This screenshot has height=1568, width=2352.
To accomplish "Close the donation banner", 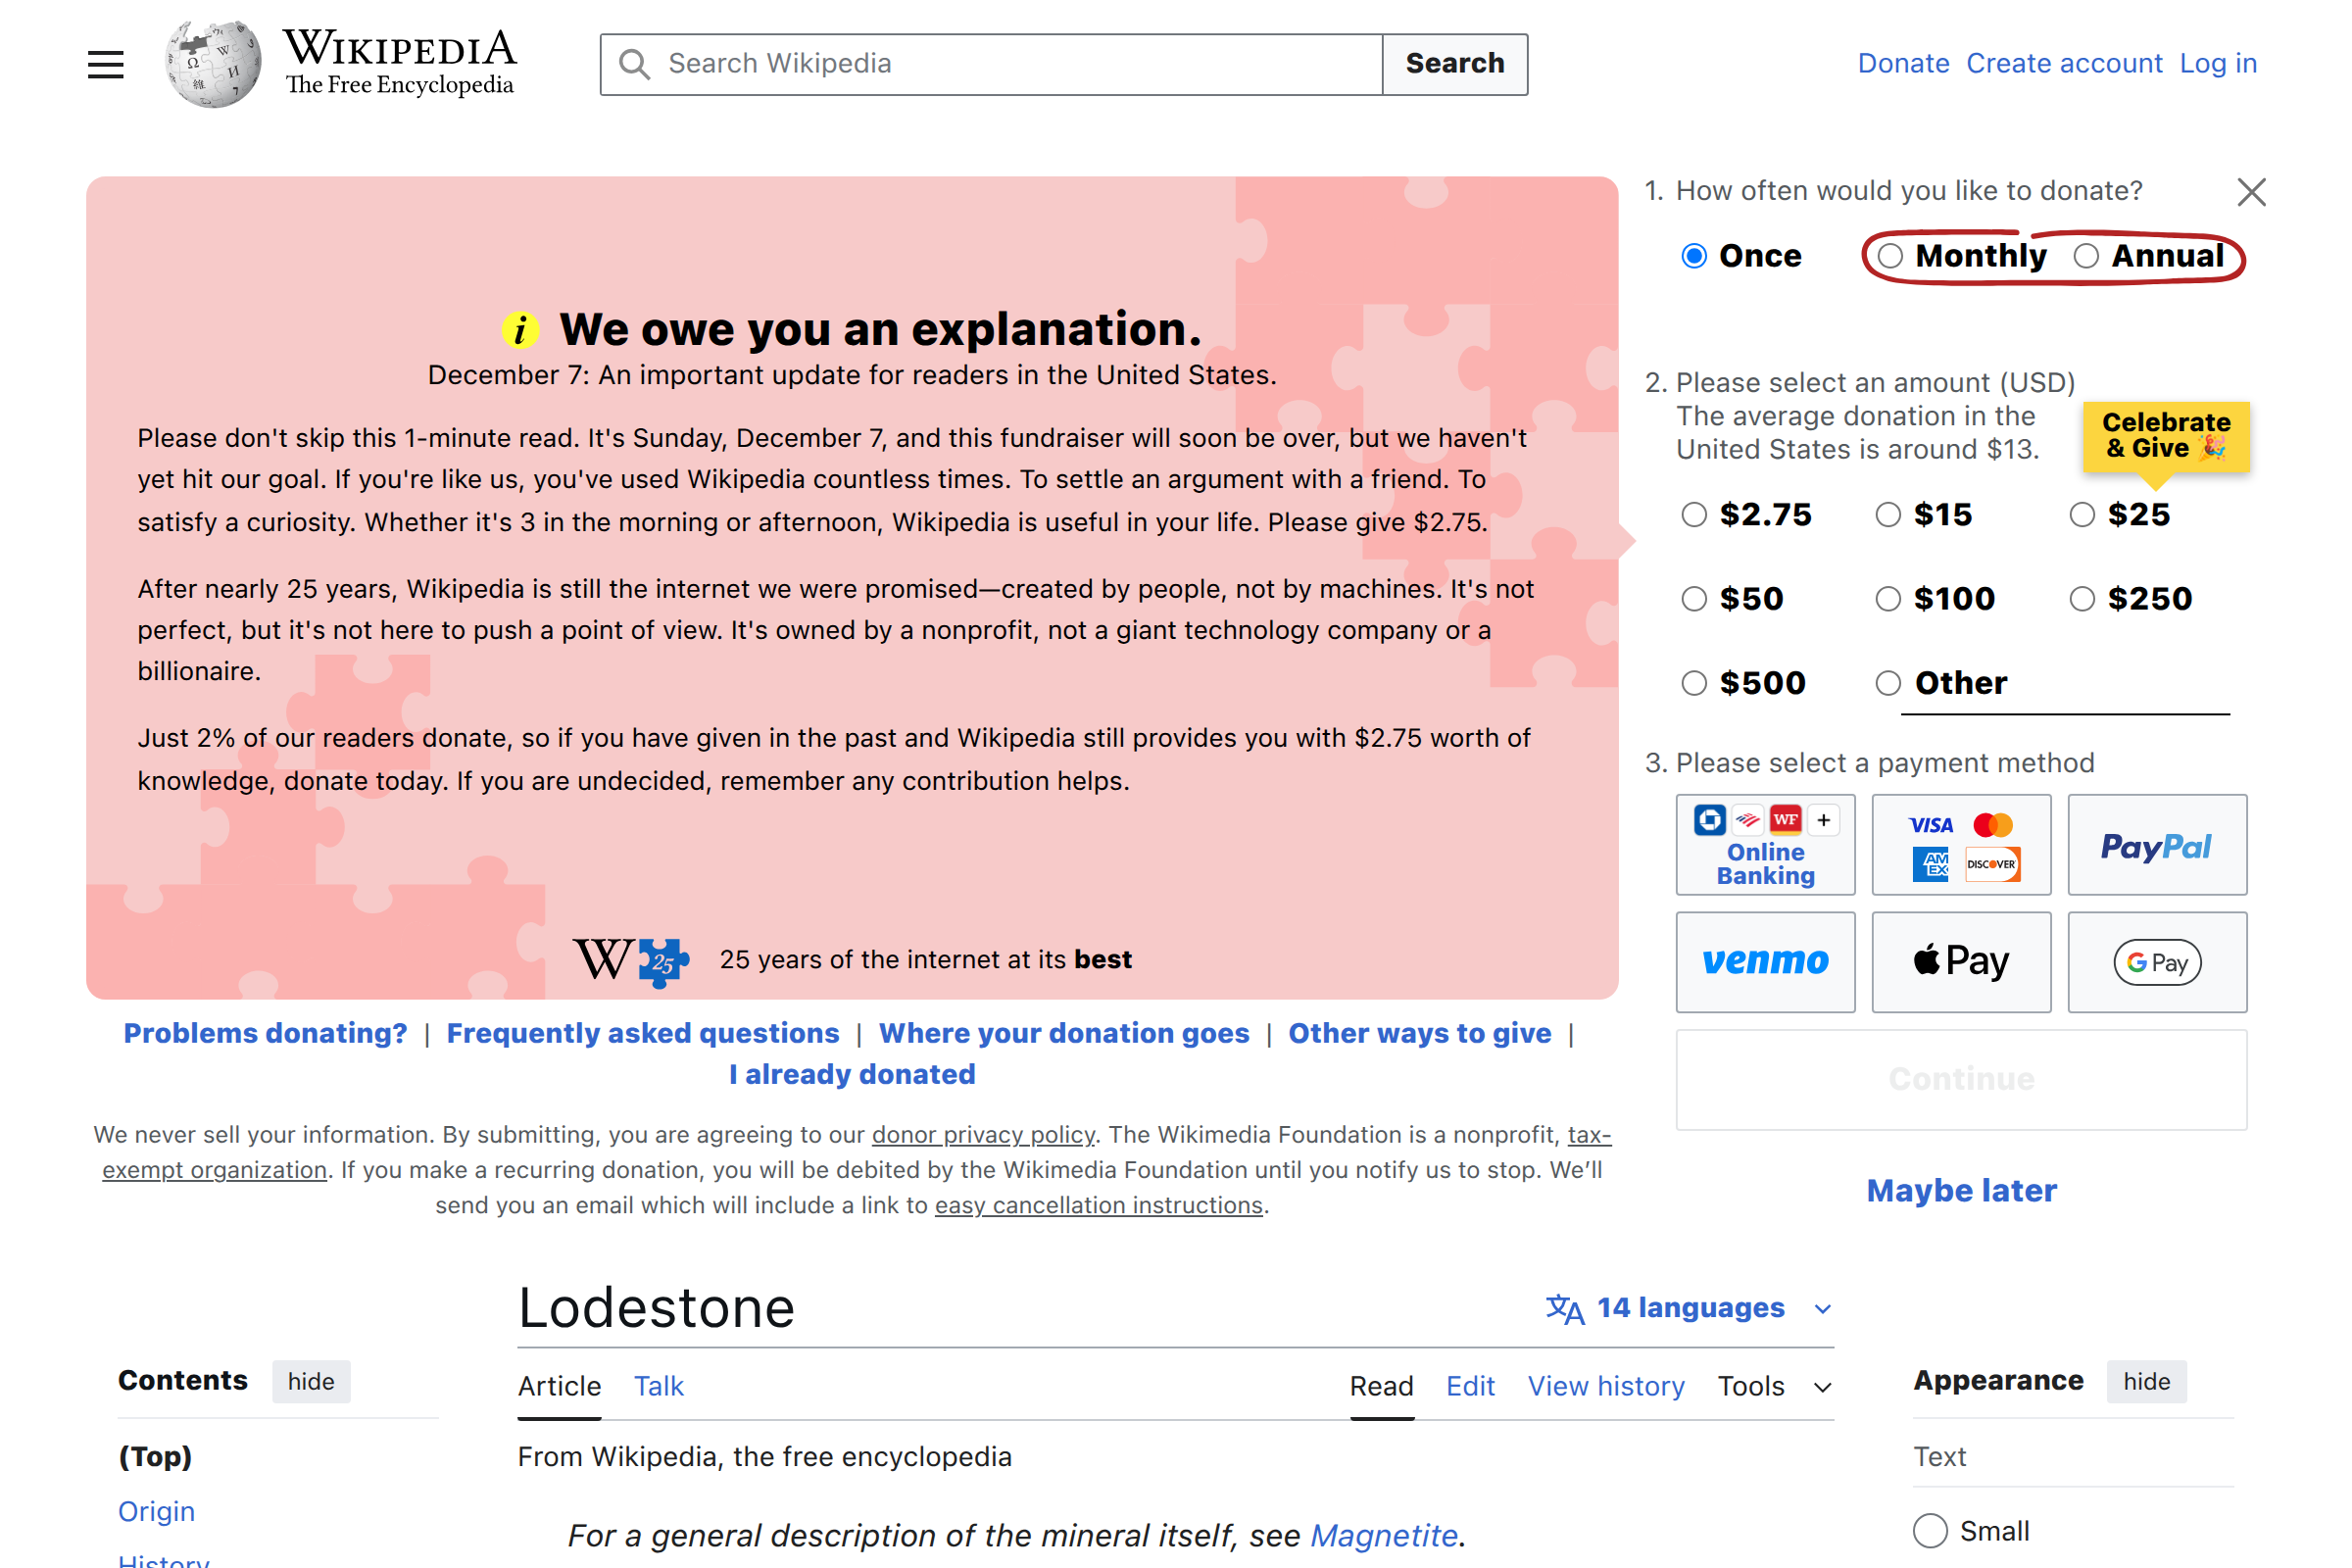I will point(2251,192).
